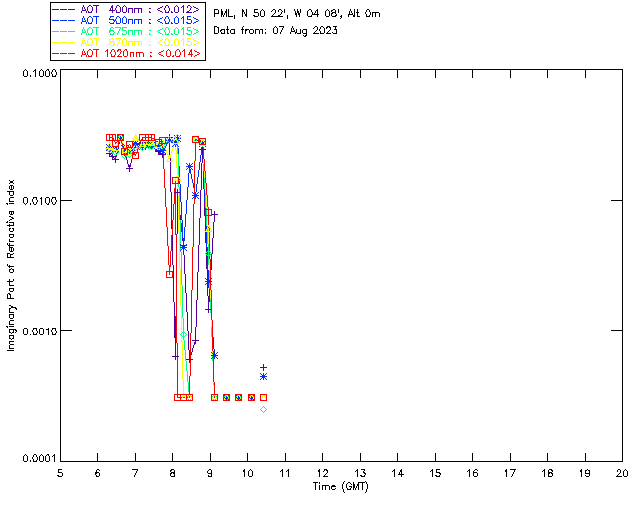Select the 20 tick label on time axis
640x512 pixels.
(x=622, y=473)
